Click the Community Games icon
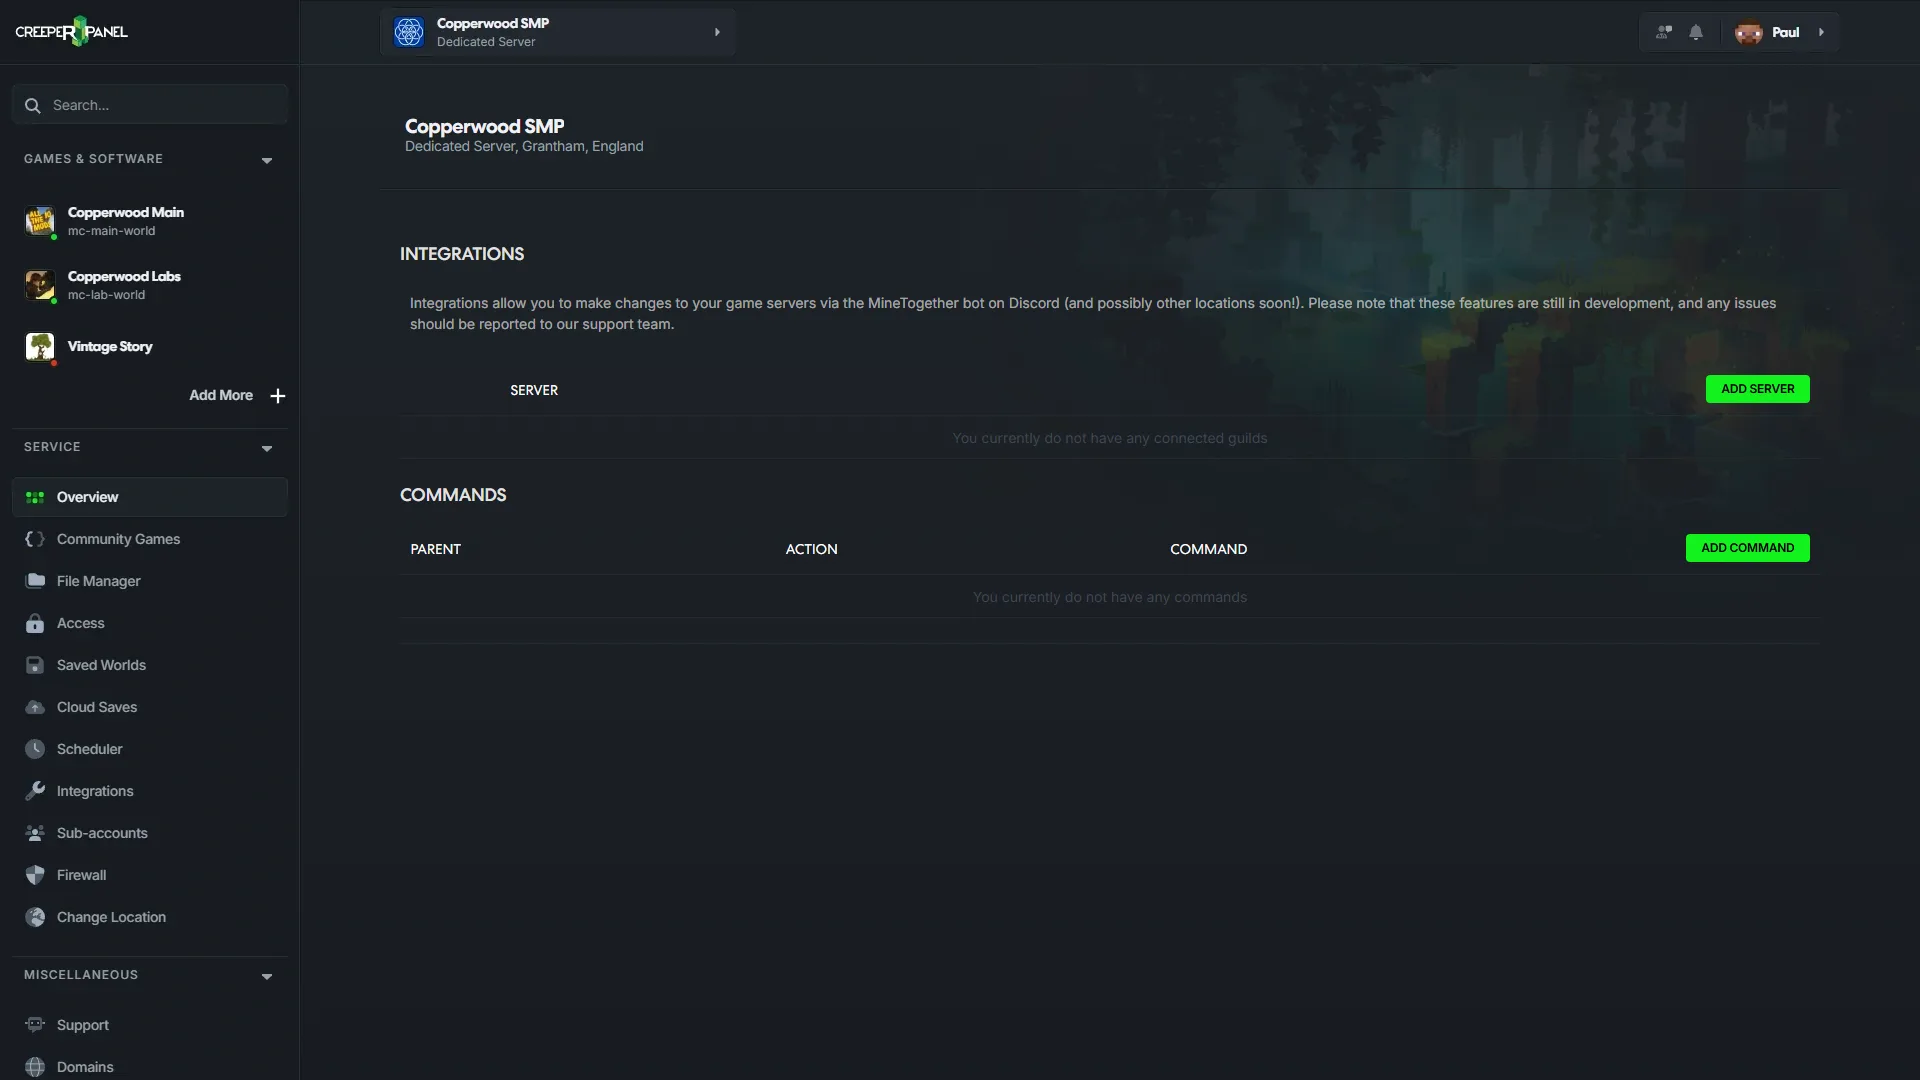 [35, 539]
